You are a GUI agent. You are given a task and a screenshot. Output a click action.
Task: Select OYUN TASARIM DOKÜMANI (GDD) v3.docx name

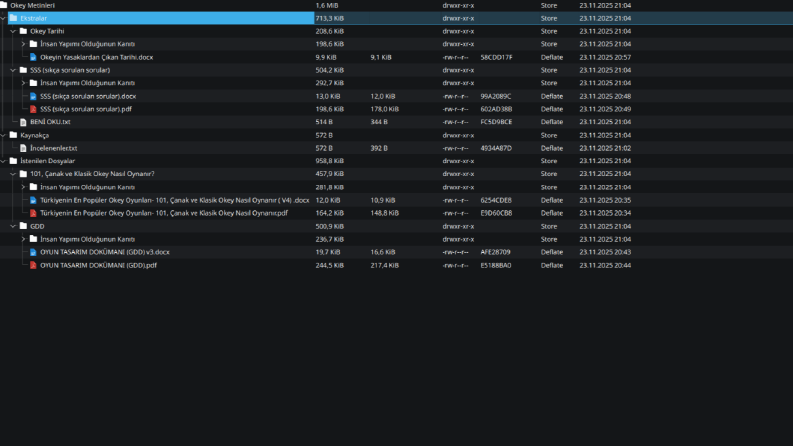pos(105,252)
